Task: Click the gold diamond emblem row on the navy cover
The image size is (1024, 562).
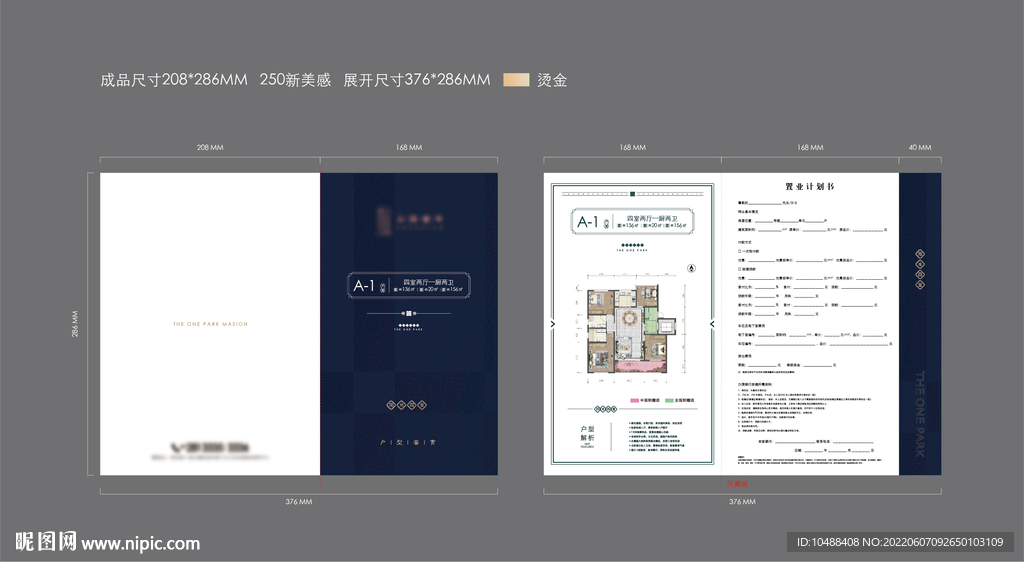Action: 407,405
